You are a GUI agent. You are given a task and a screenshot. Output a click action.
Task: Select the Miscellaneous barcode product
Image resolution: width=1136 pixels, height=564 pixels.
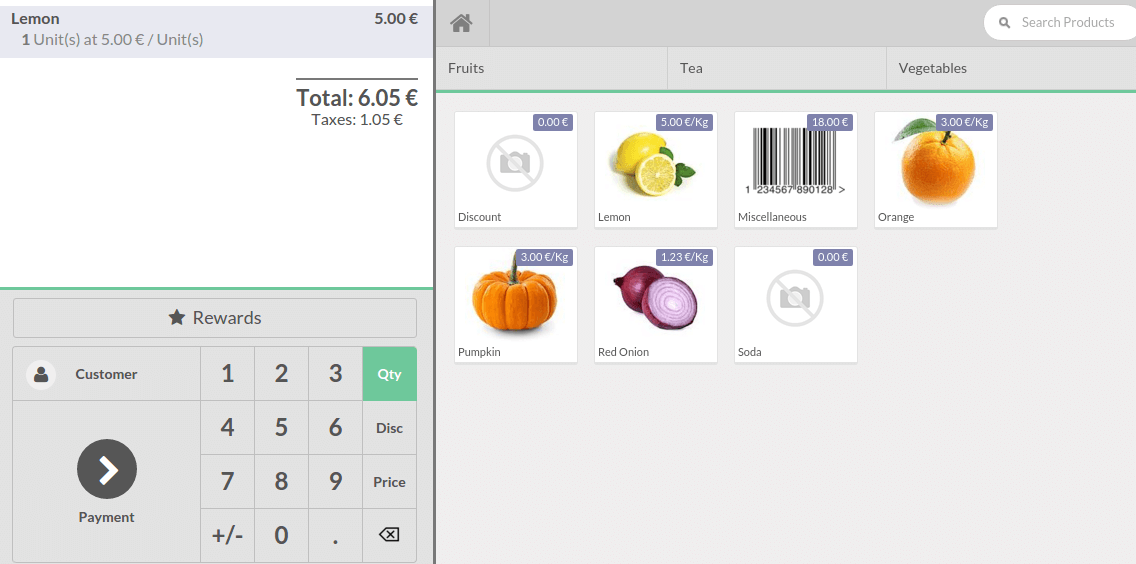coord(795,169)
